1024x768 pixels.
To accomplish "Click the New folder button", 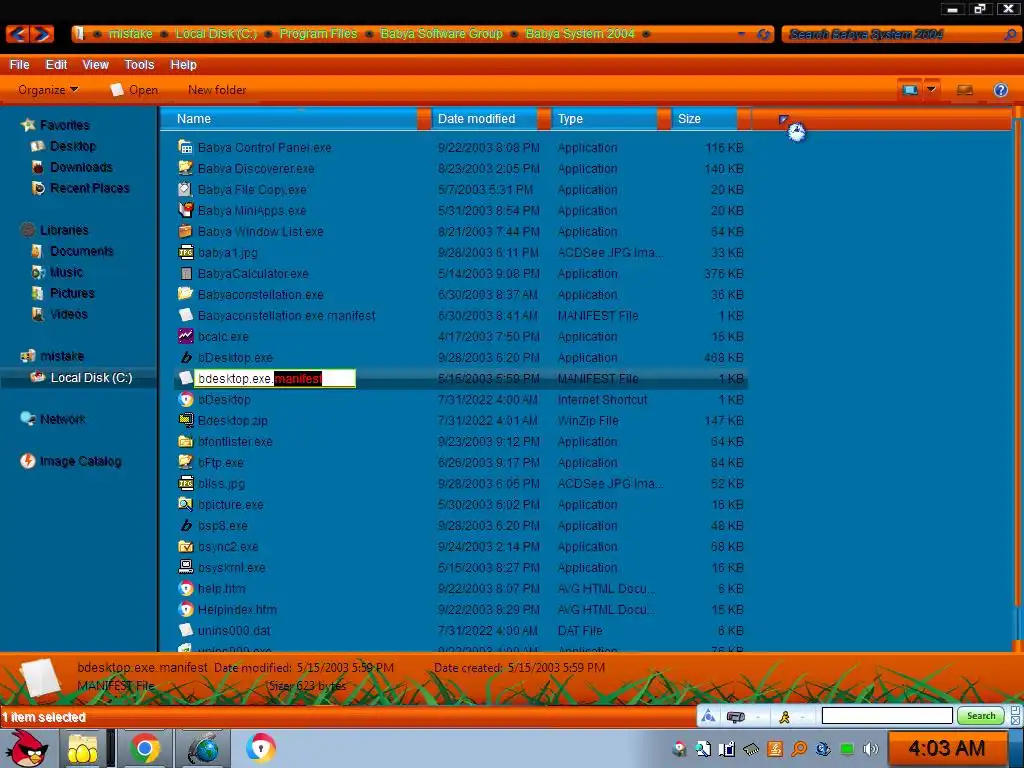I will pyautogui.click(x=217, y=90).
